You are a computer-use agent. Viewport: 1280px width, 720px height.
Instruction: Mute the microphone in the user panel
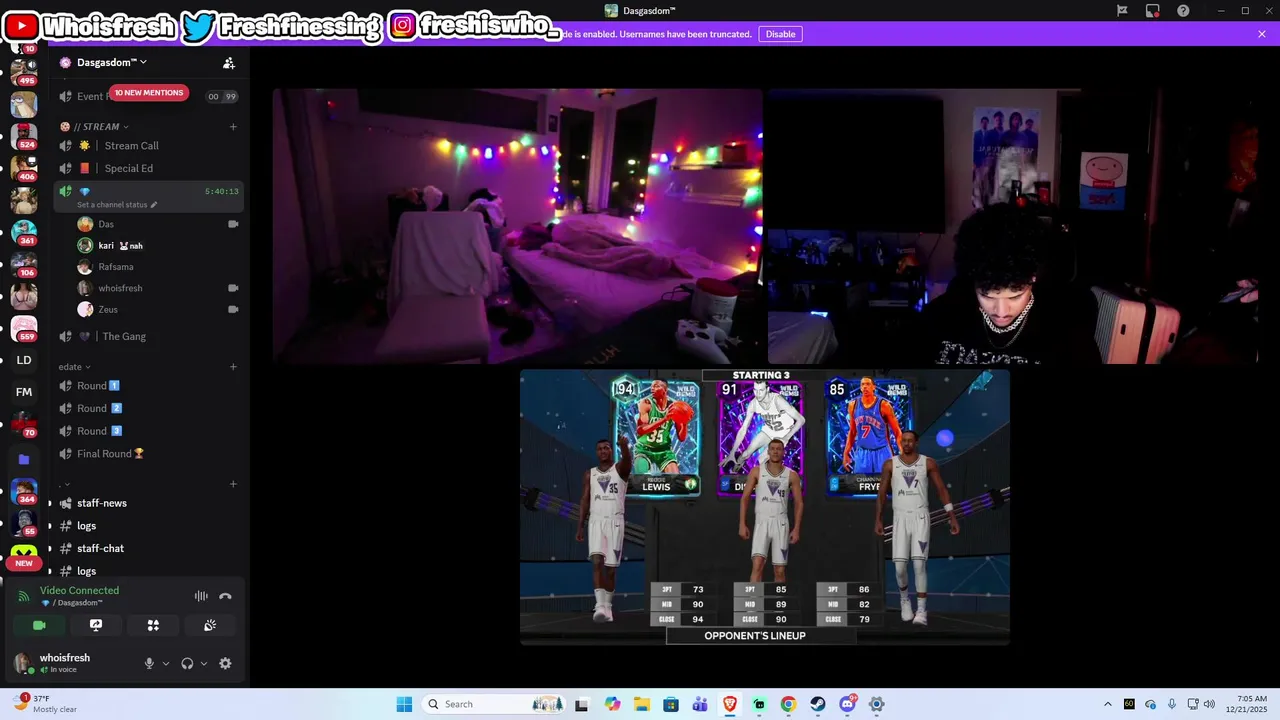(x=149, y=663)
